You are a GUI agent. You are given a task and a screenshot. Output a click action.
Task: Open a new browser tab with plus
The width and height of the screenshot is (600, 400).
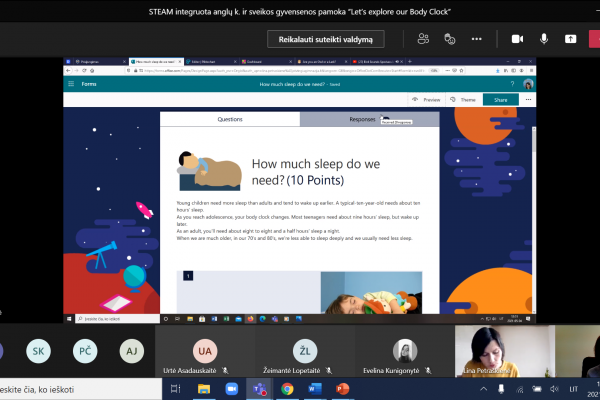click(410, 61)
